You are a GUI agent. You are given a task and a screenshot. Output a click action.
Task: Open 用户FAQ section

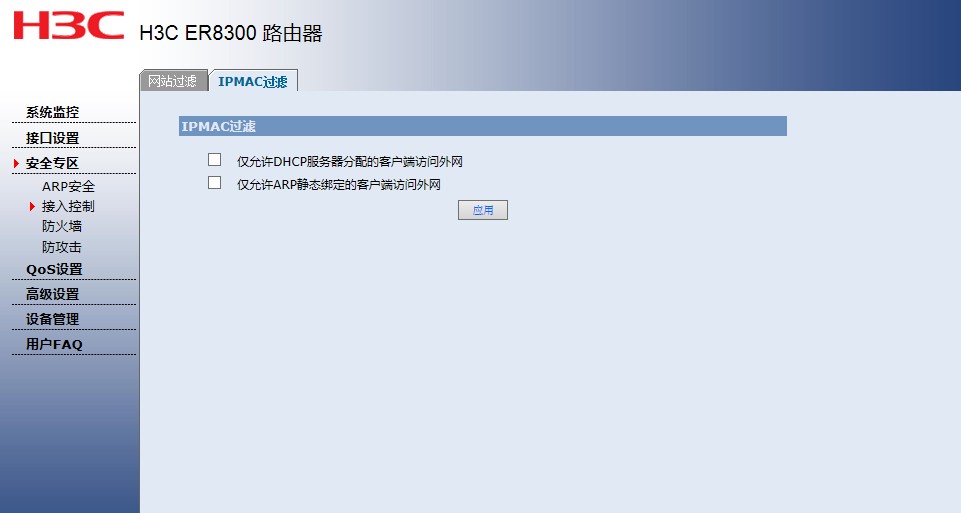tap(54, 344)
